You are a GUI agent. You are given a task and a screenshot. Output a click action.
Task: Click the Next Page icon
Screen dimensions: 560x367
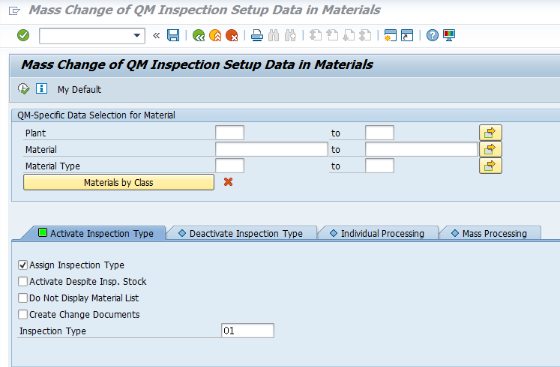click(349, 35)
